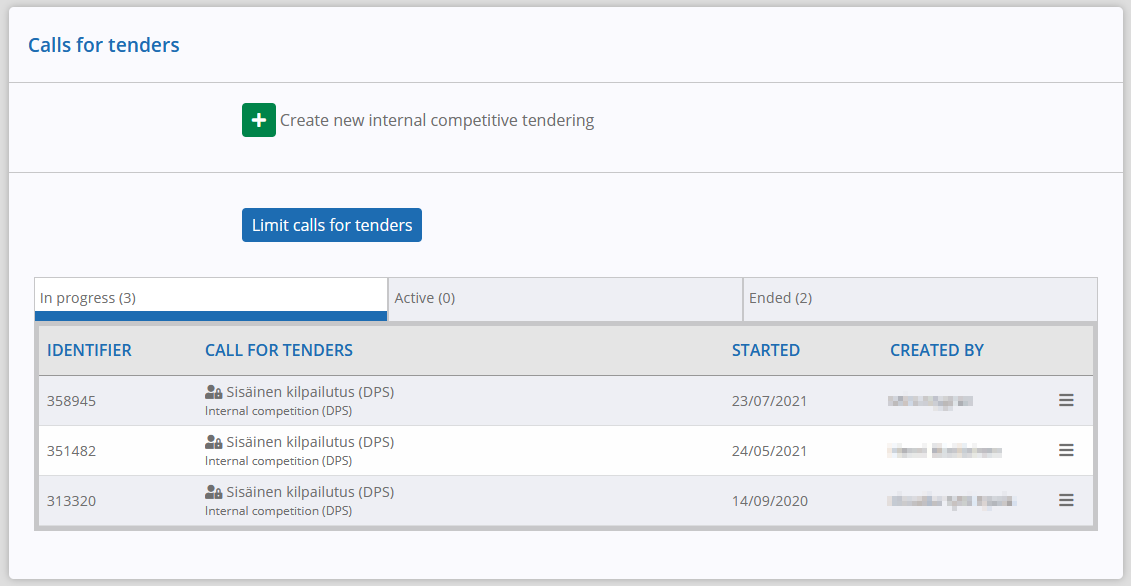Open hamburger menu for tender 313320
The image size is (1131, 586).
1066,500
